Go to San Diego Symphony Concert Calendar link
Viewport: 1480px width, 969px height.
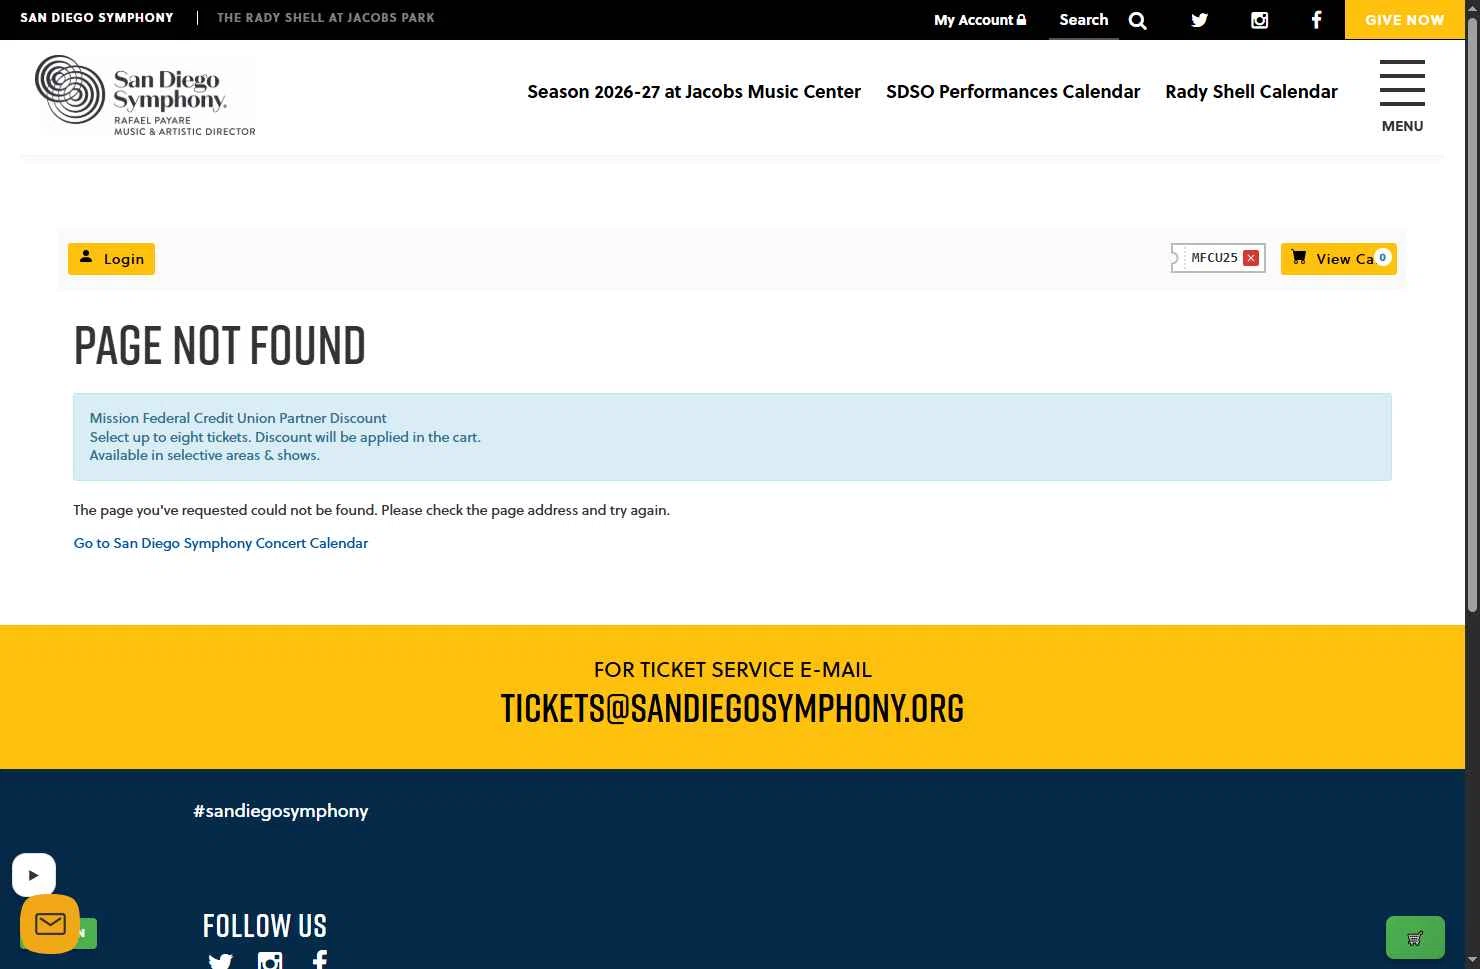coord(221,543)
